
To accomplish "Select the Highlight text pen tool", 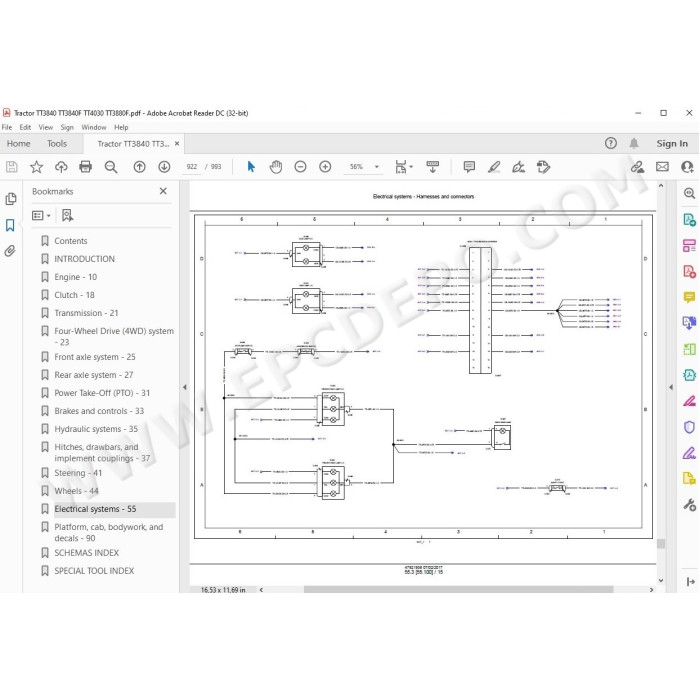I will click(494, 167).
